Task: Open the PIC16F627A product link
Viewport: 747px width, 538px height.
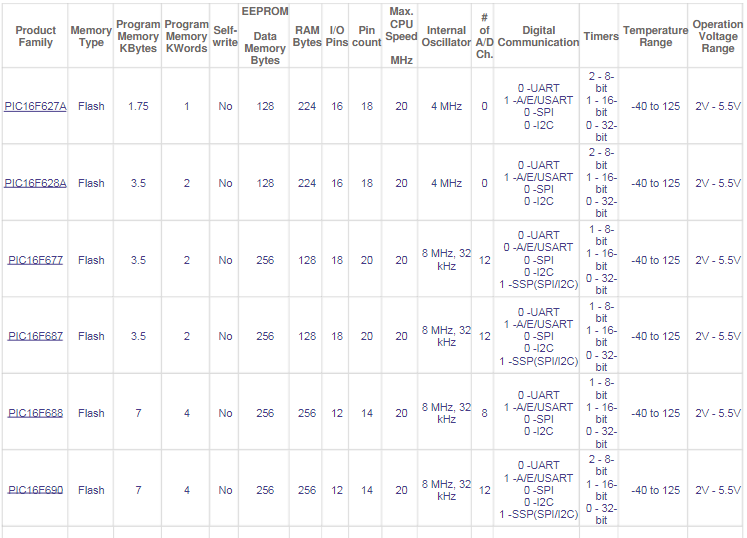Action: point(35,106)
